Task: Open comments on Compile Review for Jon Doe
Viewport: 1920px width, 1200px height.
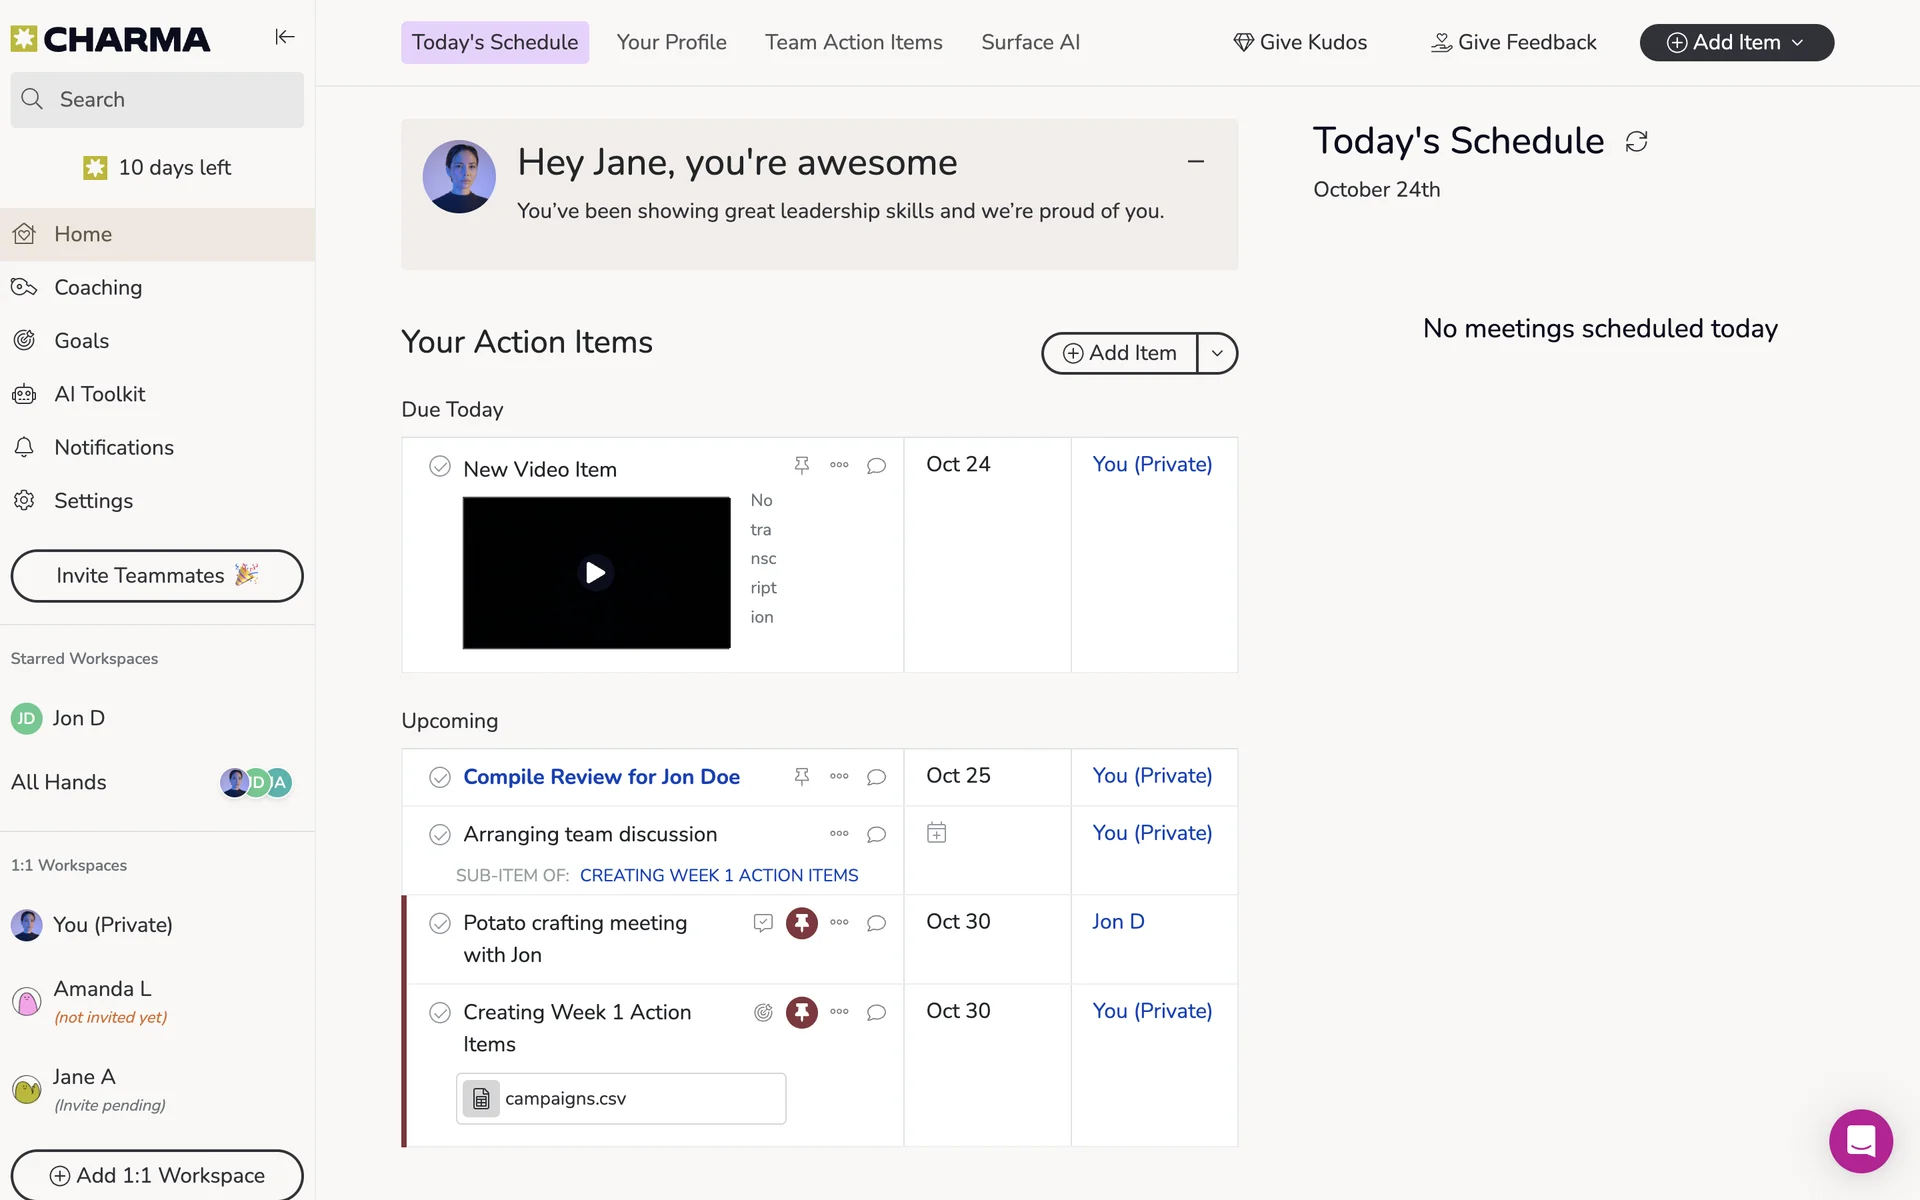Action: click(x=876, y=777)
